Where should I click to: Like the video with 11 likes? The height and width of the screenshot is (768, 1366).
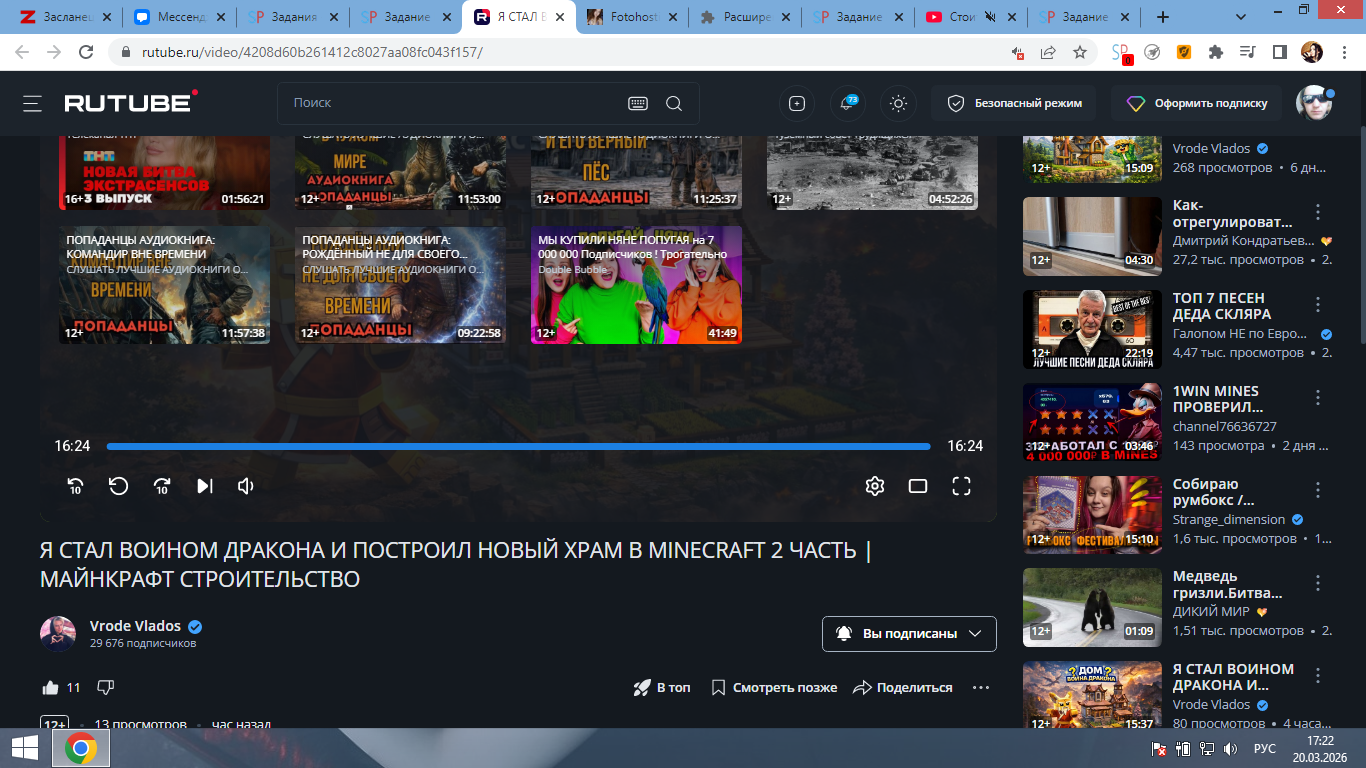coord(60,688)
